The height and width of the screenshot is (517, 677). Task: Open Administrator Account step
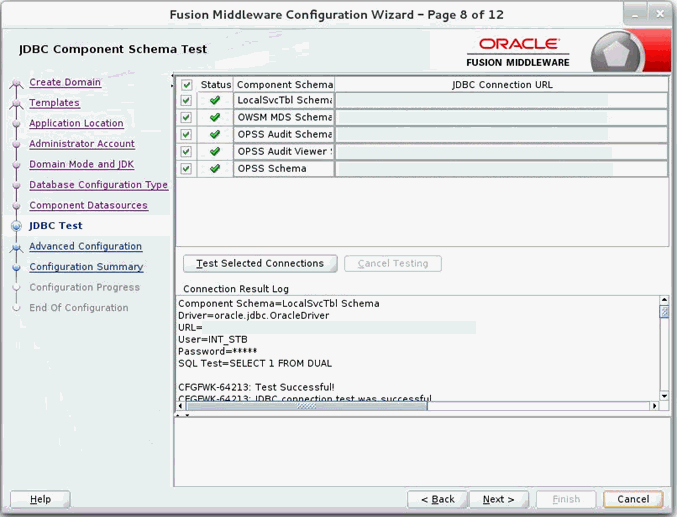(x=82, y=144)
